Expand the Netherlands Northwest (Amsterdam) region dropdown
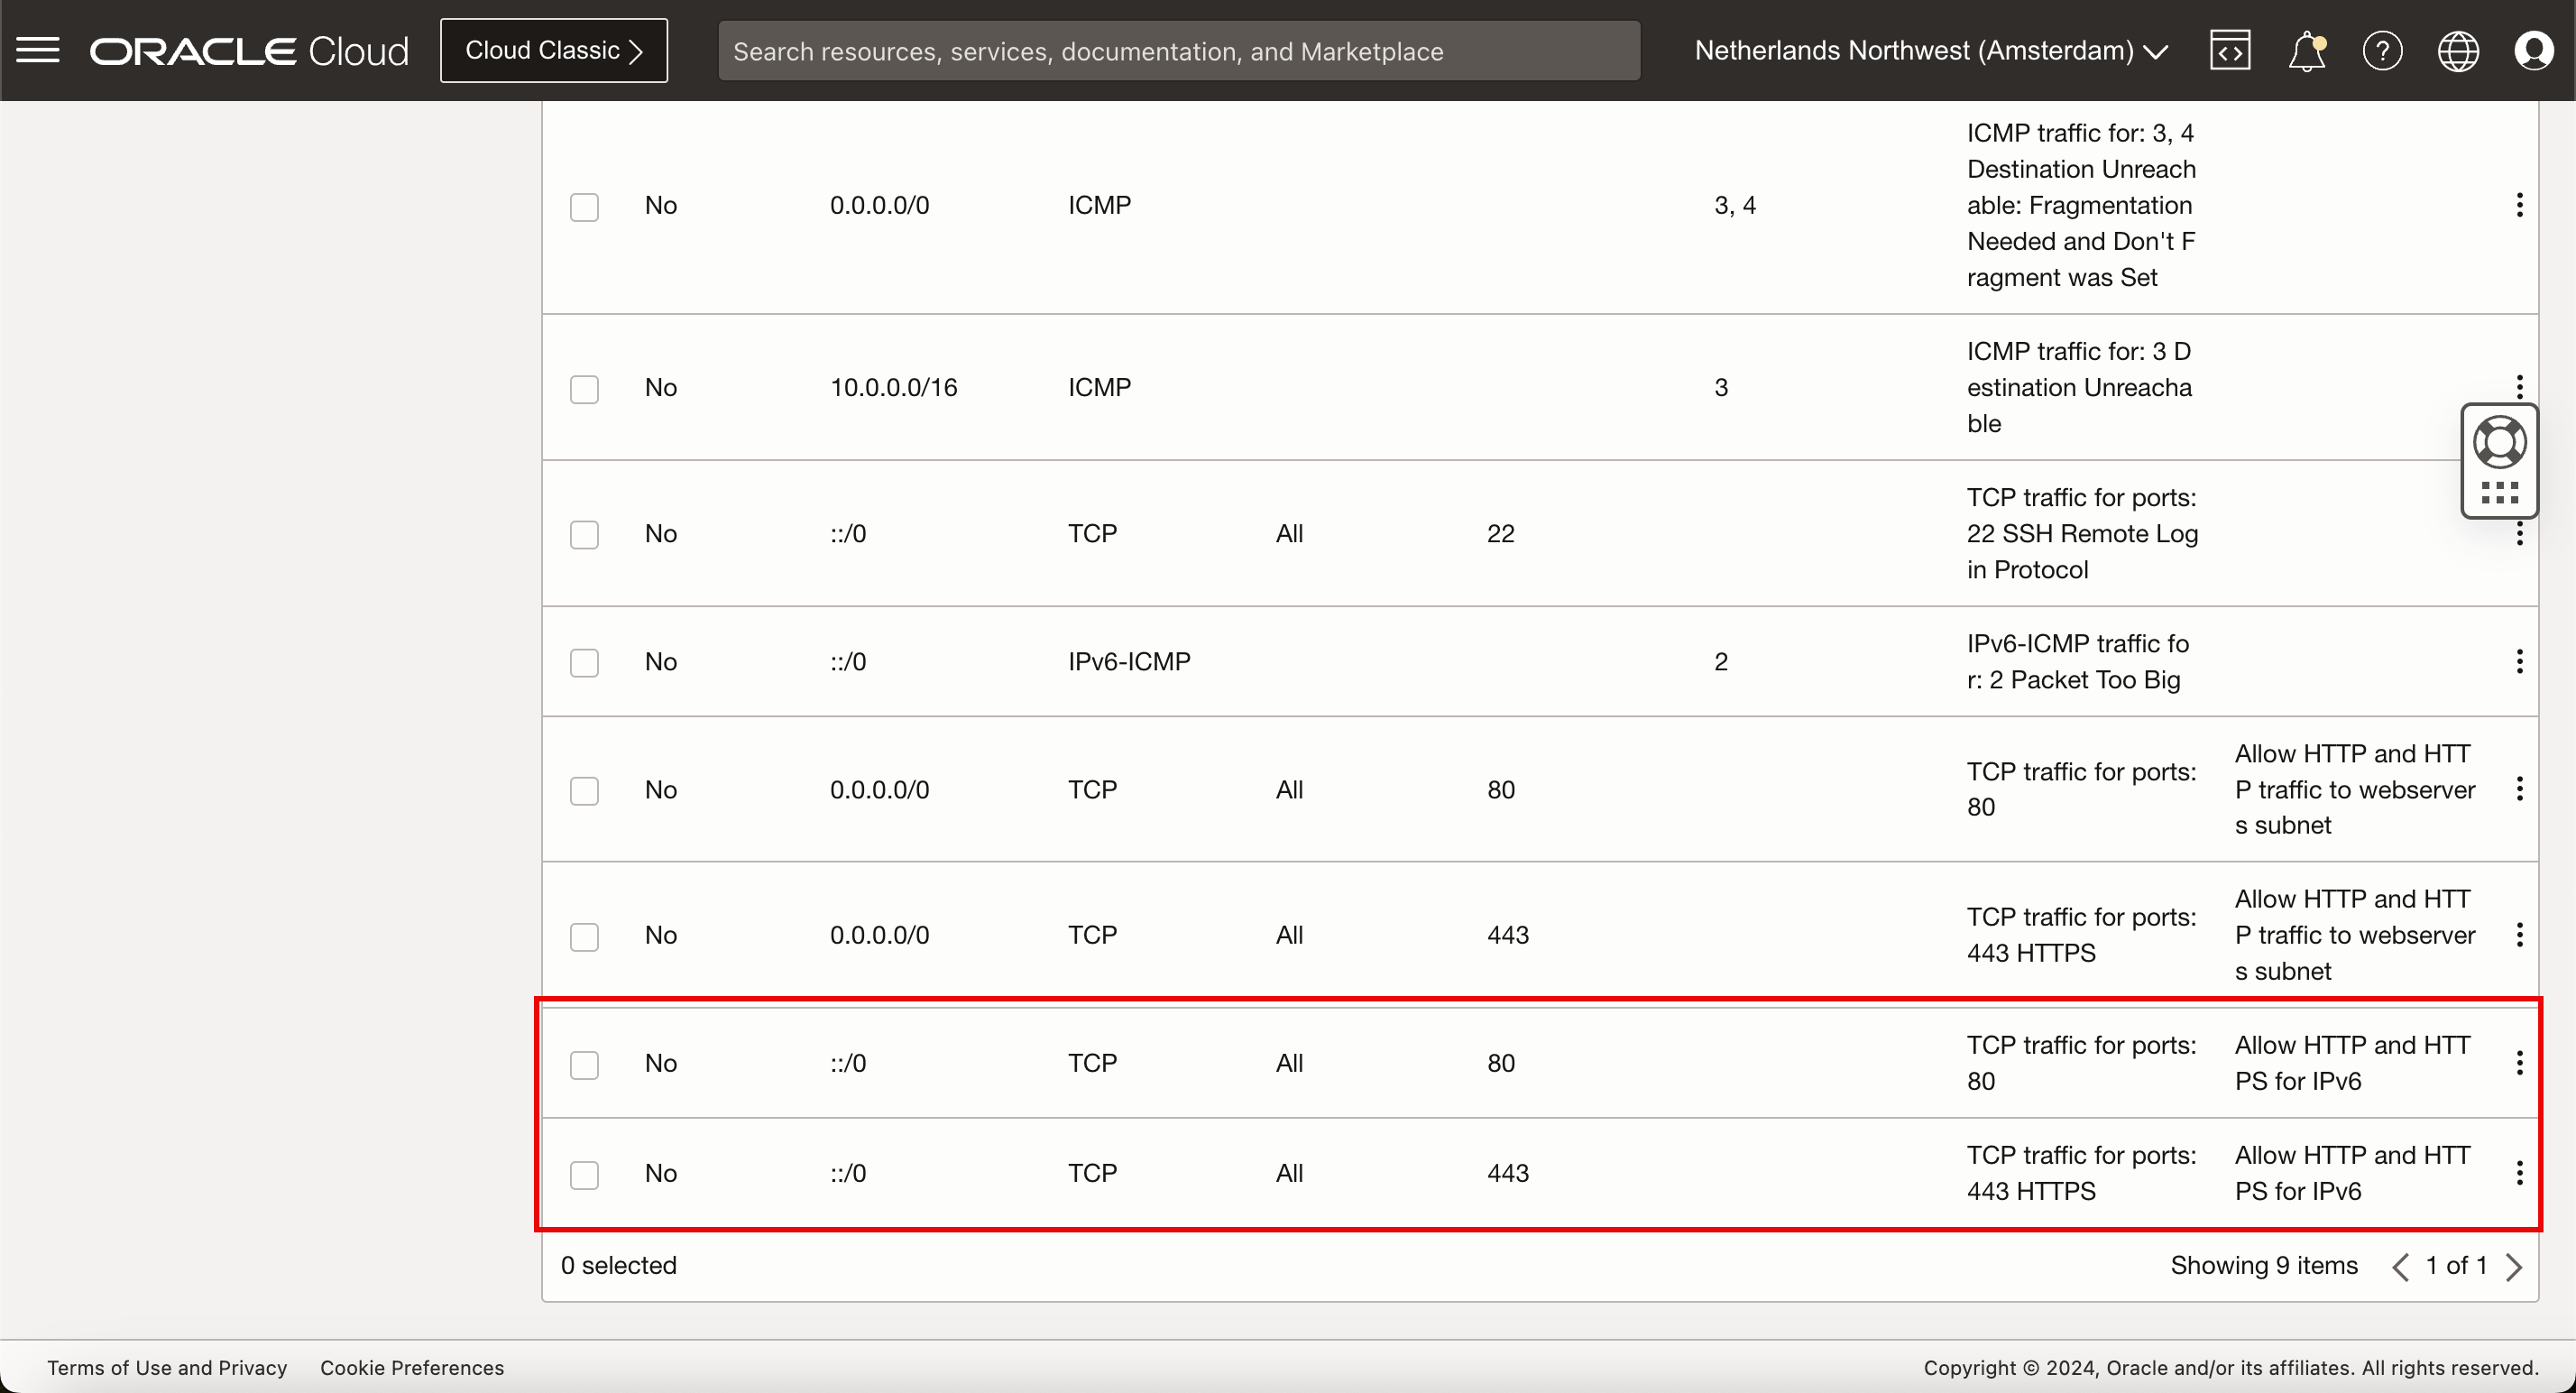Viewport: 2576px width, 1393px height. tap(1931, 50)
